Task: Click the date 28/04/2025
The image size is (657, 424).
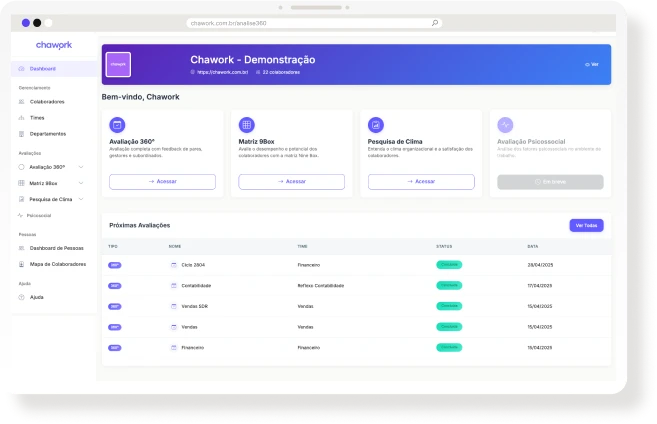Action: coord(540,265)
